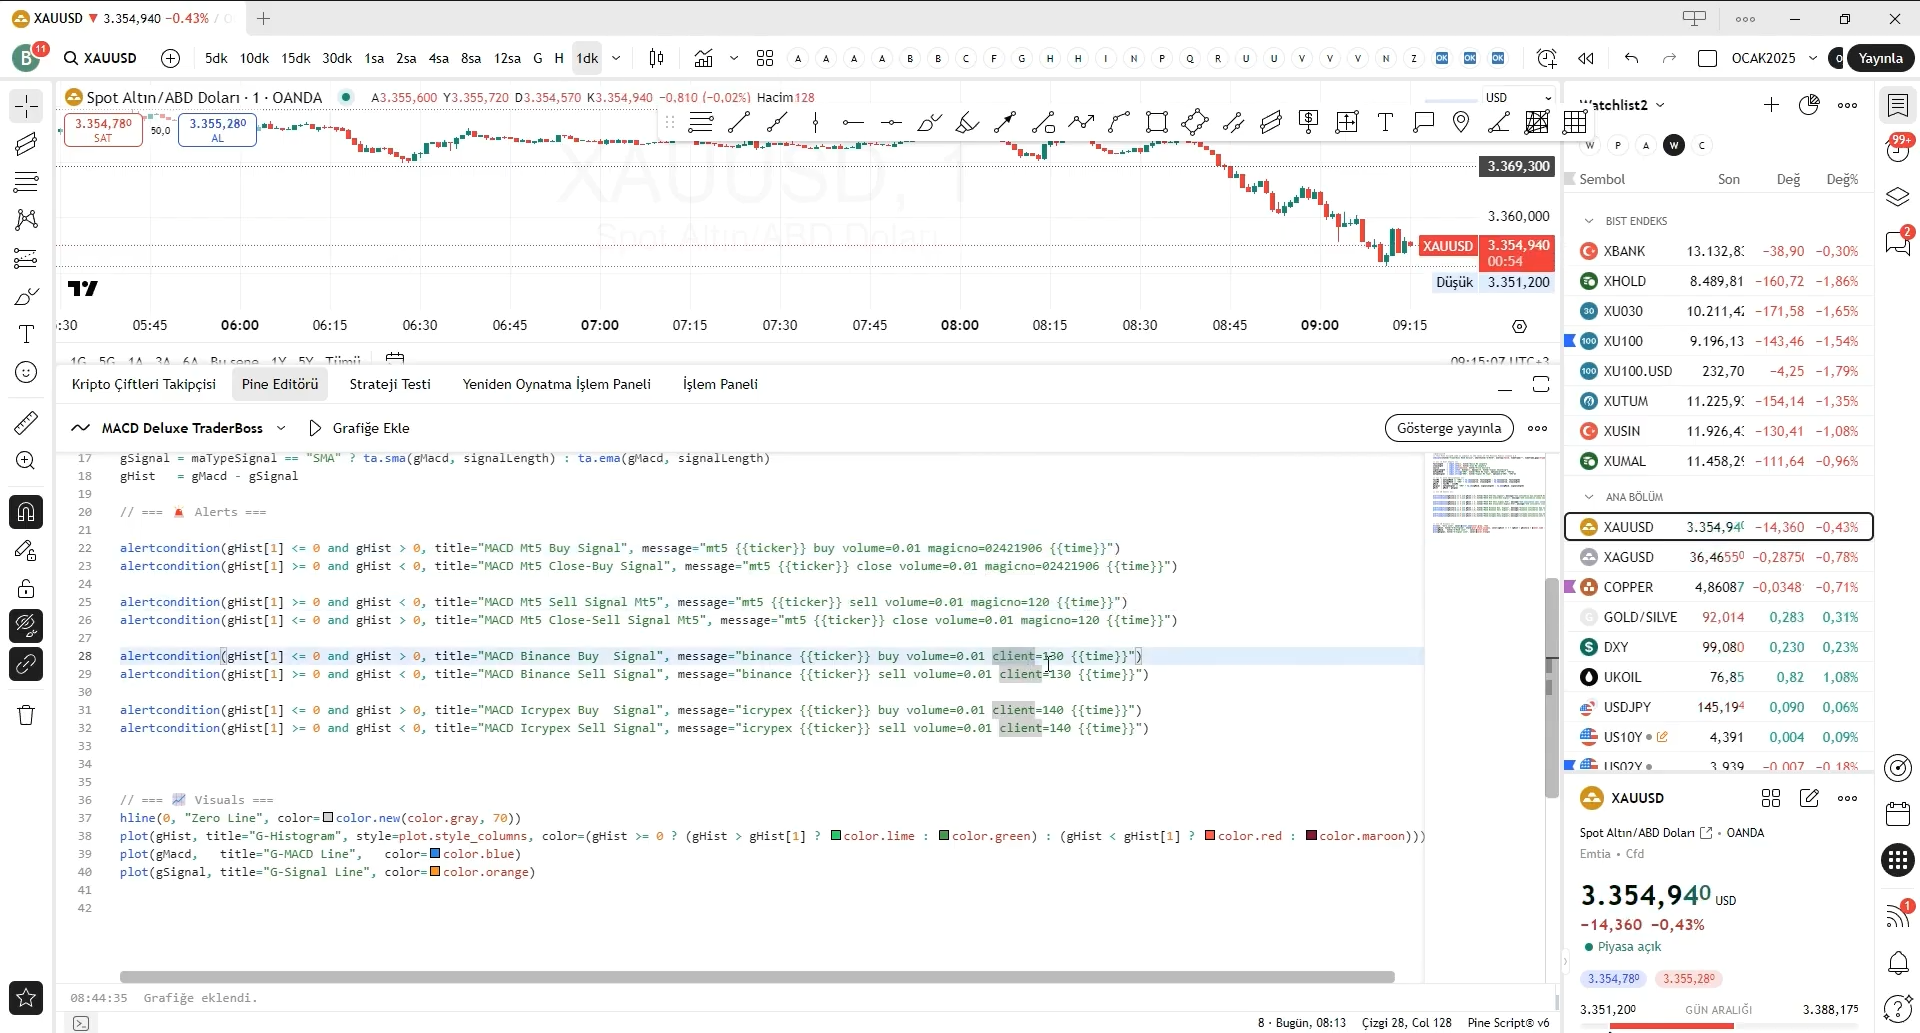Screen dimensions: 1920x1033
Task: Open the USD currency dropdown
Action: [x=1517, y=97]
